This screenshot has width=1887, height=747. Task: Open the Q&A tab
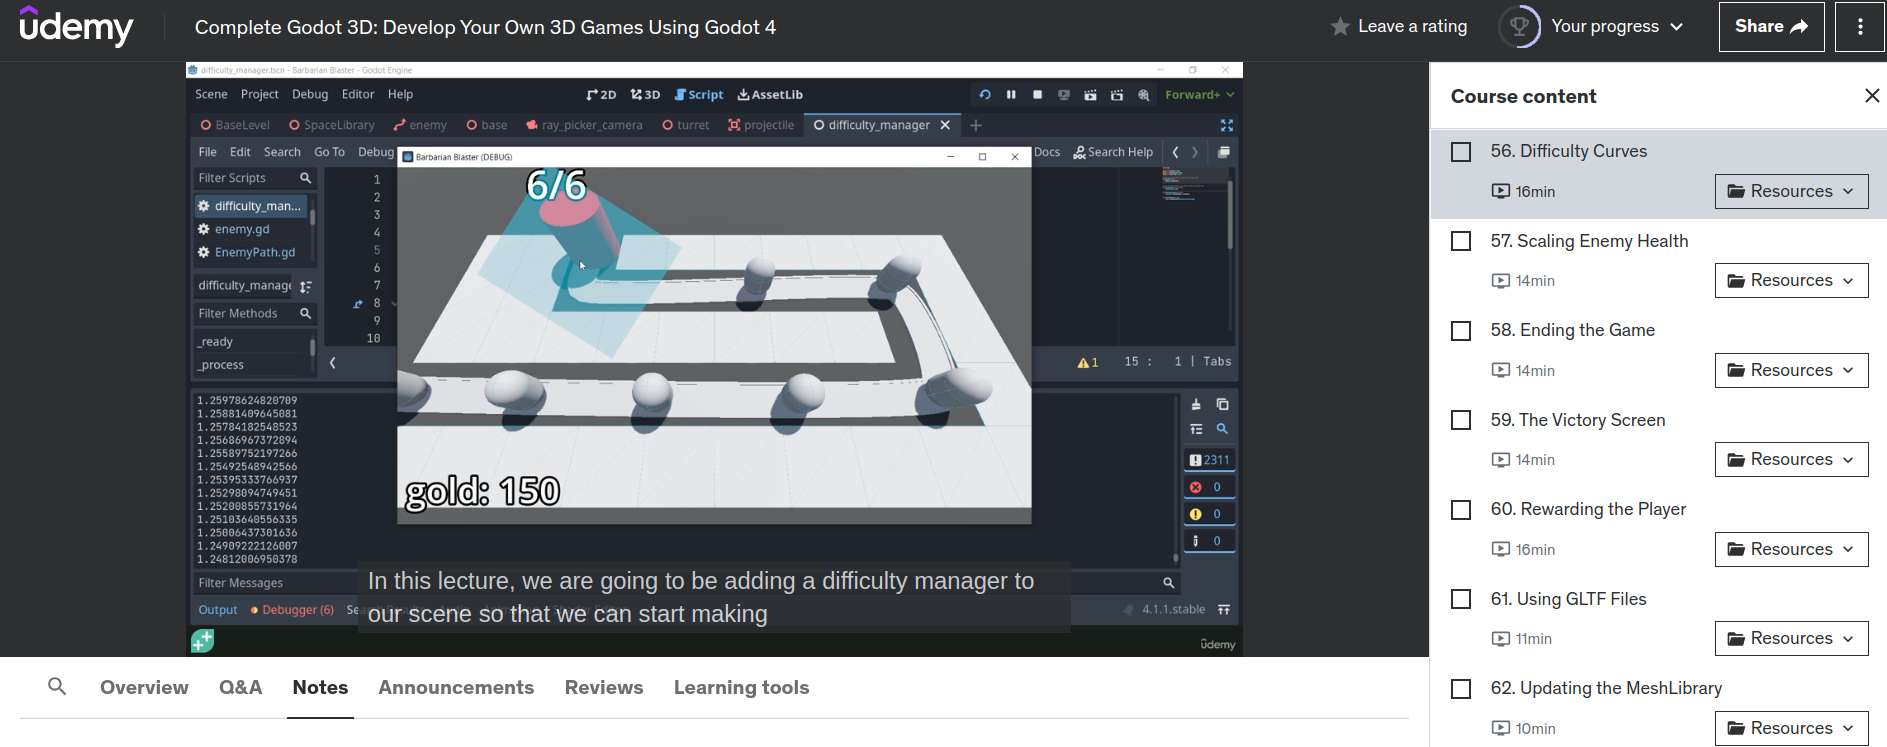point(240,687)
